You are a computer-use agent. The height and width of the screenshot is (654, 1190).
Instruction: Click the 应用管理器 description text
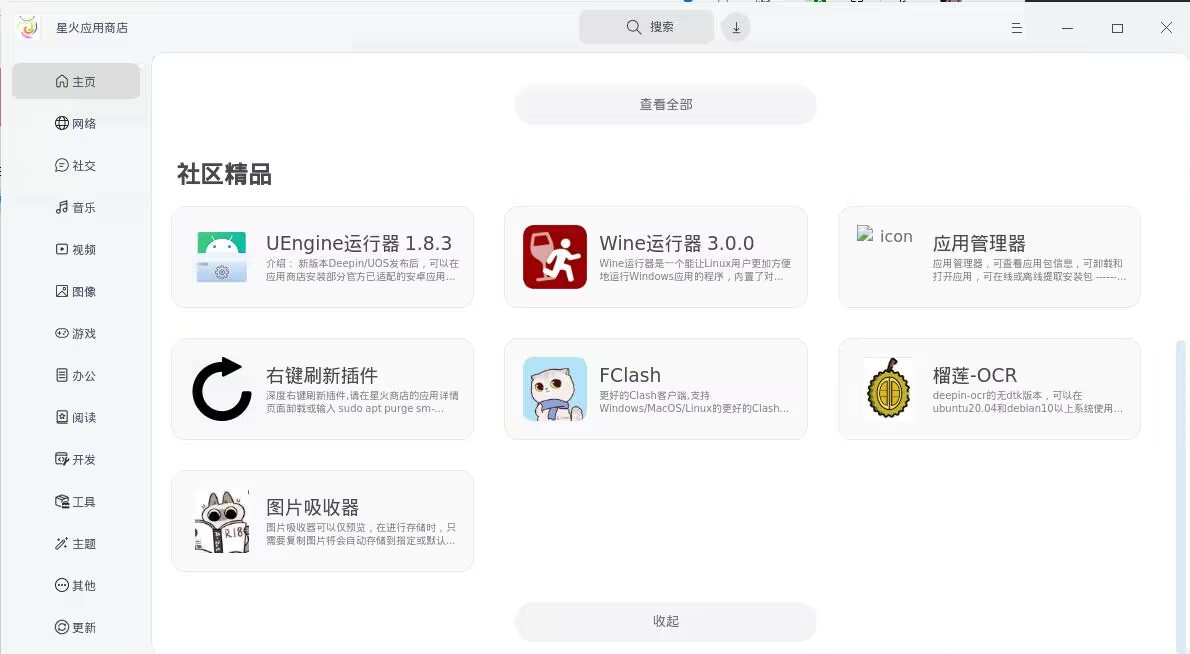click(1029, 270)
